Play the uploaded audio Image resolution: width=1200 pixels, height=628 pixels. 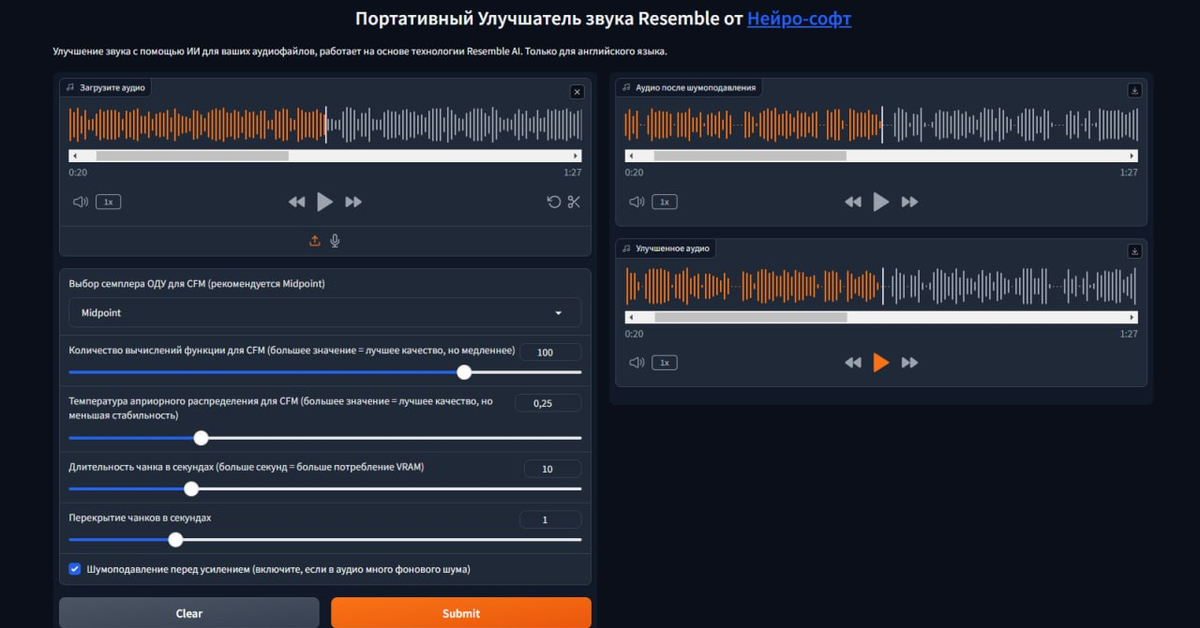325,202
